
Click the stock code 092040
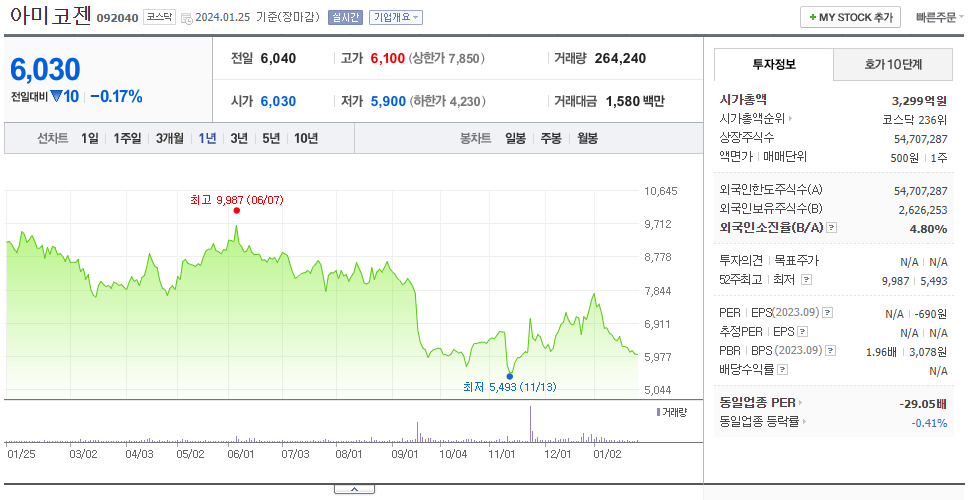[117, 18]
